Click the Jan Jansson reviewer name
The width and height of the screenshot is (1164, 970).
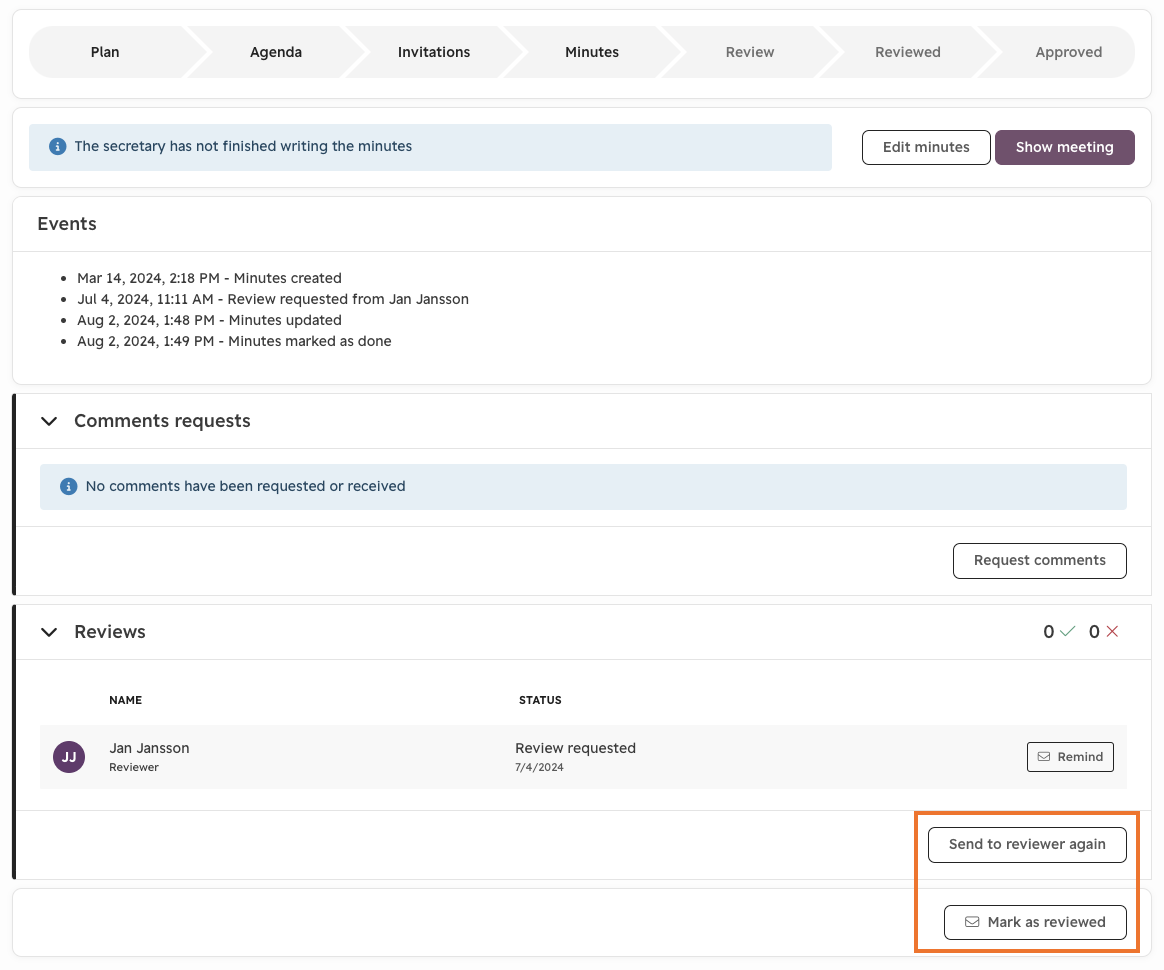149,748
